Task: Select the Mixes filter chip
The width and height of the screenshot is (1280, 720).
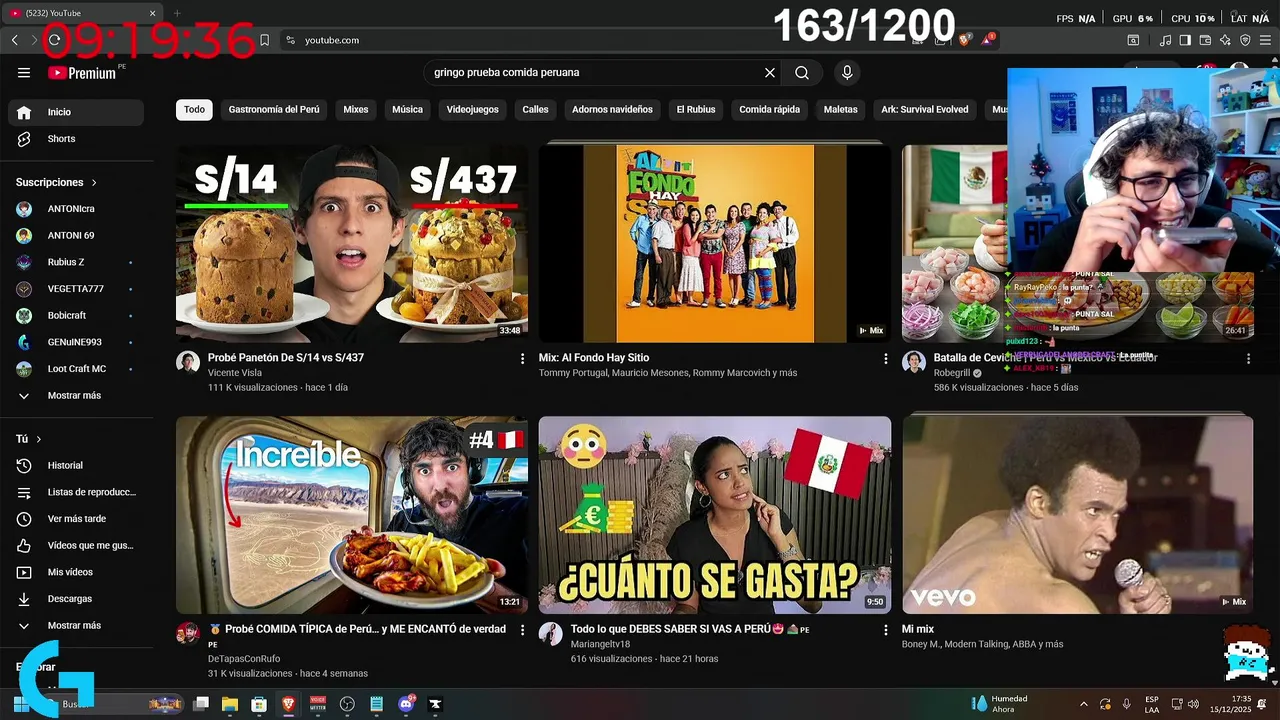Action: (x=356, y=109)
